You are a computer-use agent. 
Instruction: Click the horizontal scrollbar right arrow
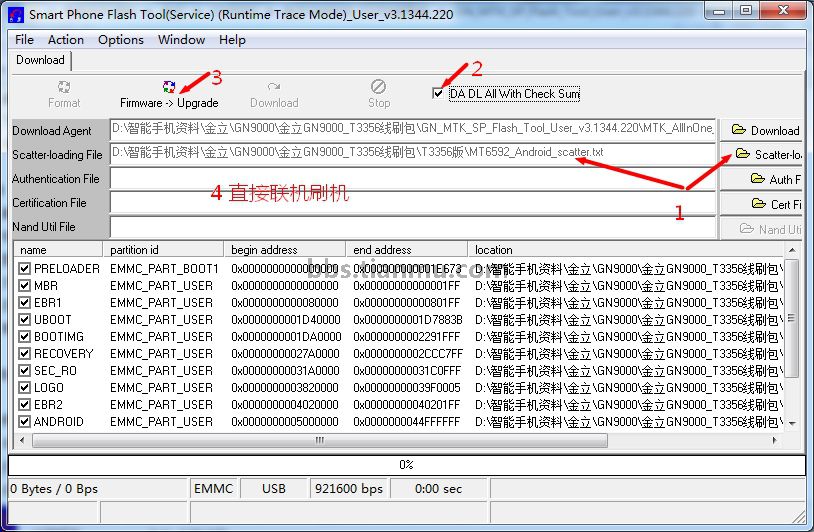tap(775, 441)
